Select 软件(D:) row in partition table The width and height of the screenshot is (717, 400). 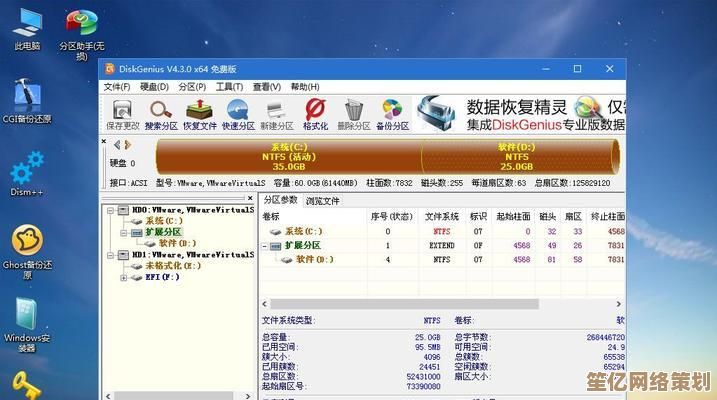443,260
